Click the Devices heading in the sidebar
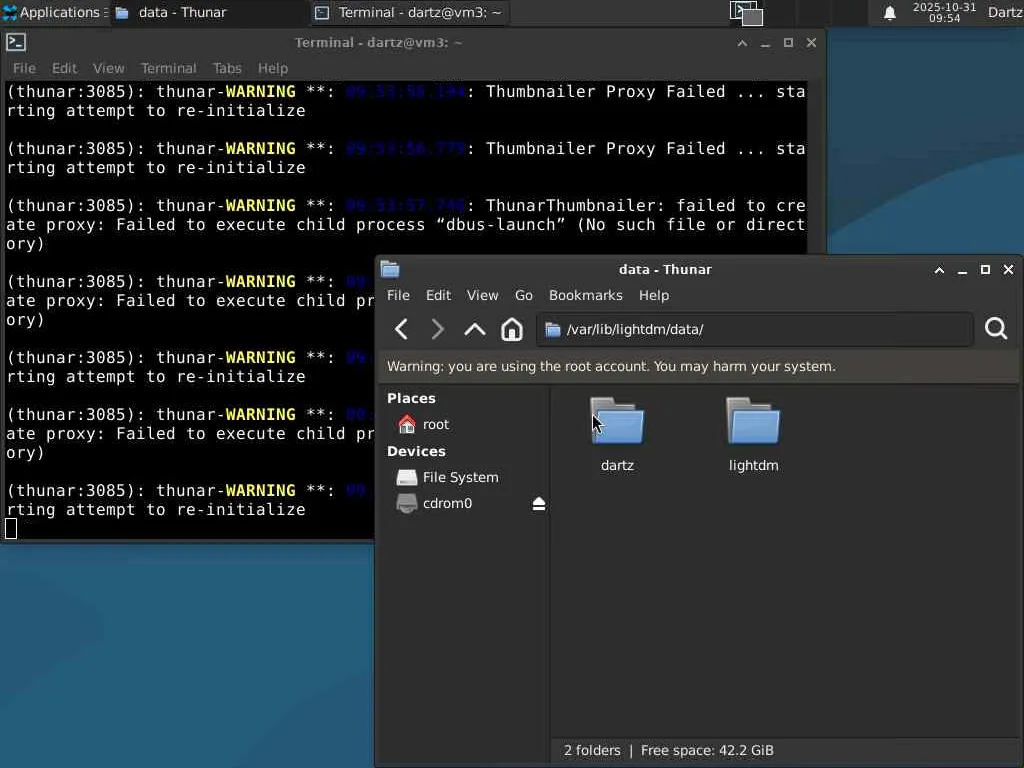The image size is (1024, 768). [416, 451]
